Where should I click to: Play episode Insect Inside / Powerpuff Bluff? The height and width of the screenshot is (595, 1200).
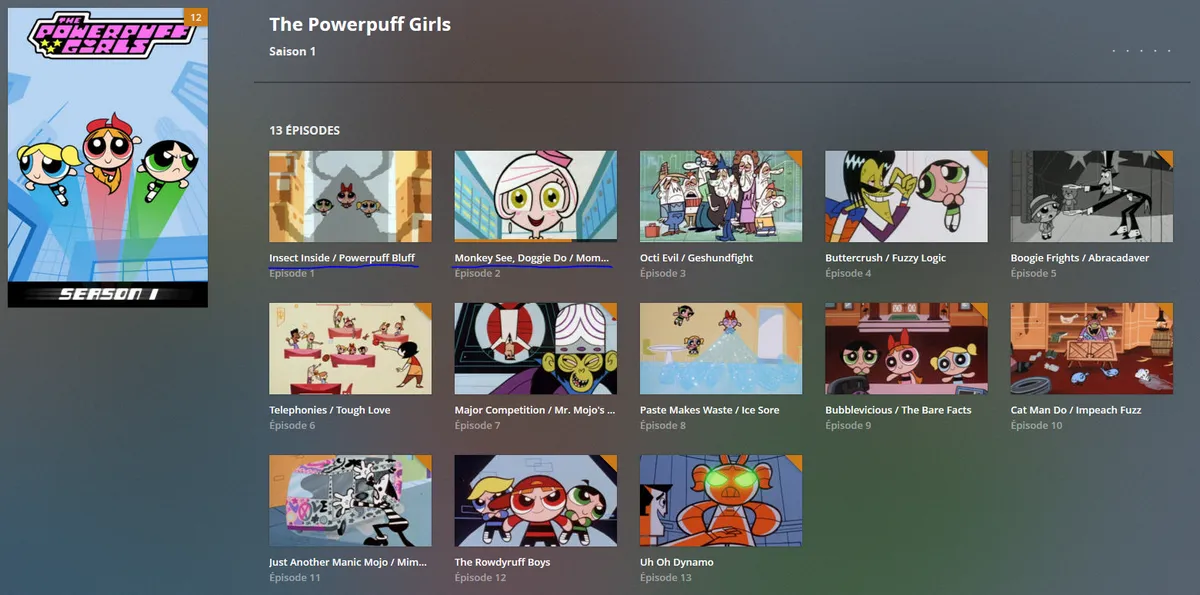350,195
